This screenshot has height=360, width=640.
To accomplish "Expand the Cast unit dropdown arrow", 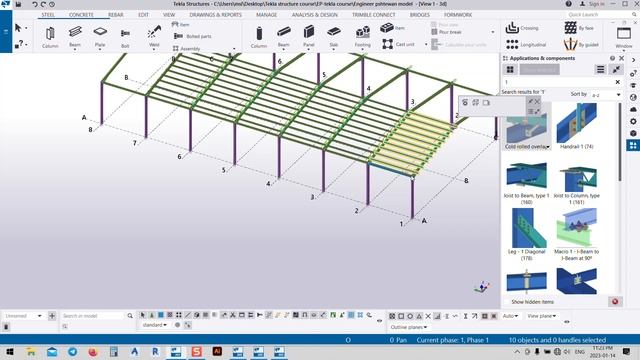I will [x=426, y=44].
